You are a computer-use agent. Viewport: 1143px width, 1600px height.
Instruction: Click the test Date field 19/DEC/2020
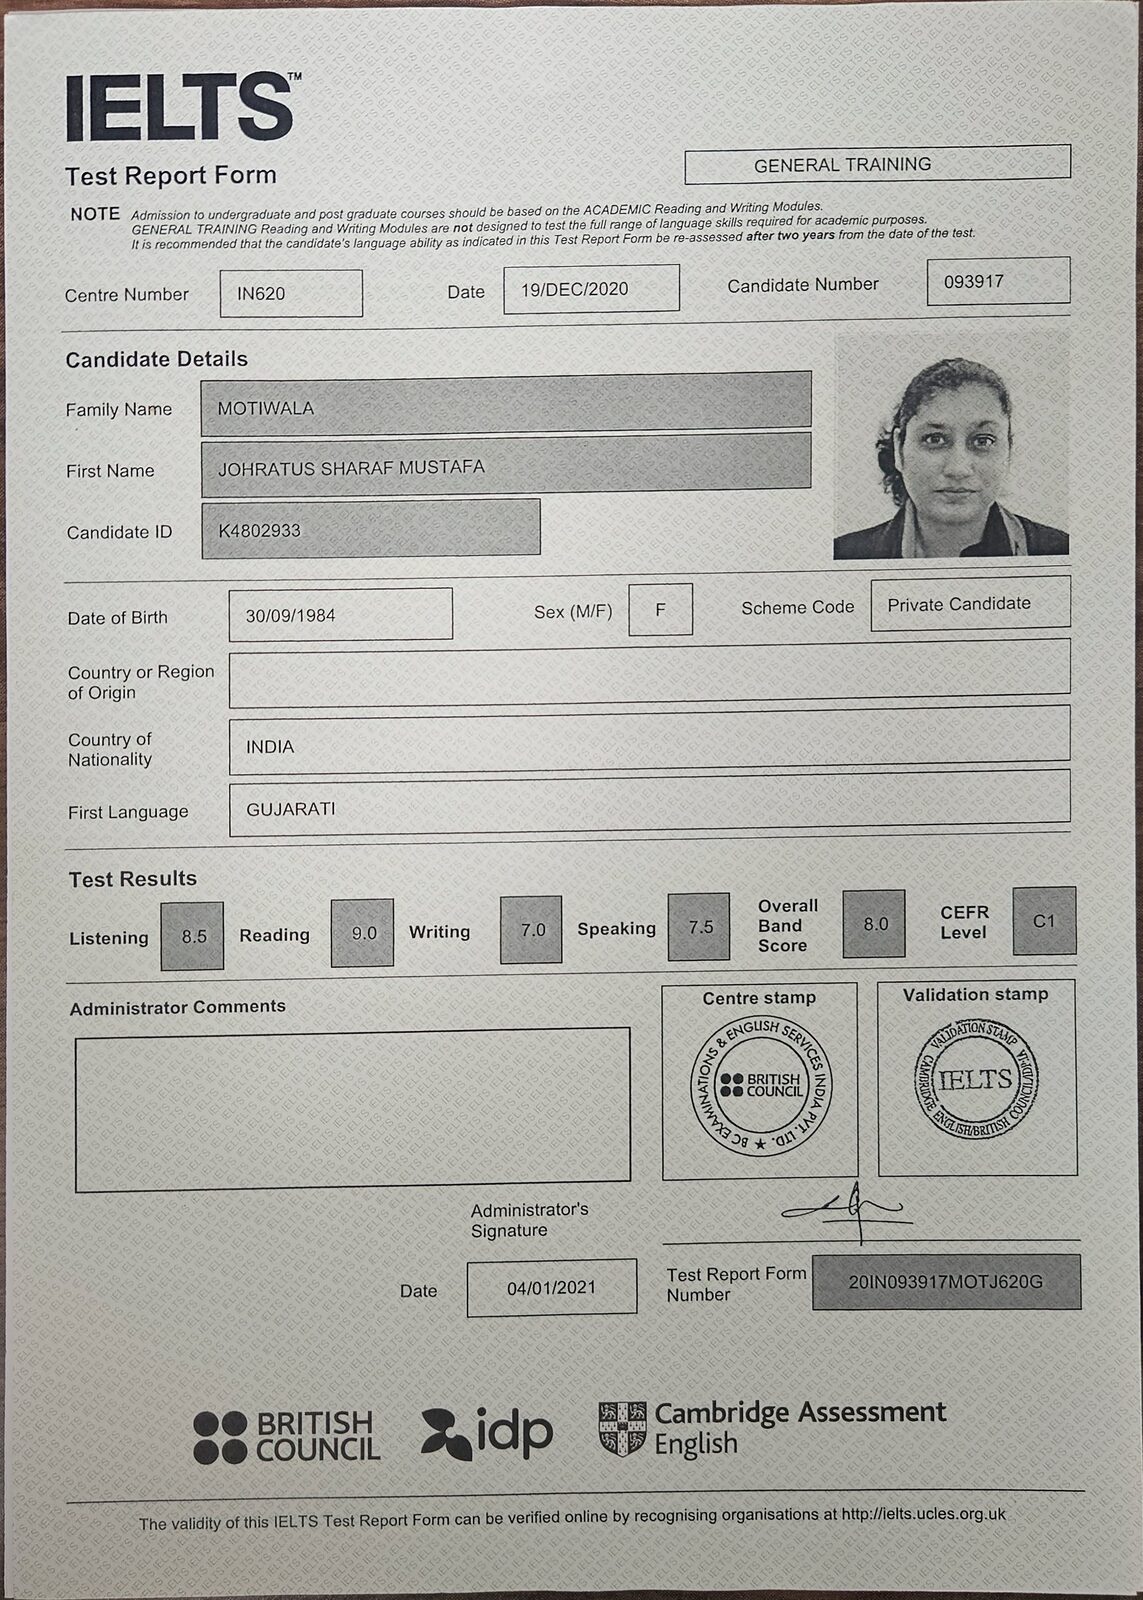tap(591, 289)
